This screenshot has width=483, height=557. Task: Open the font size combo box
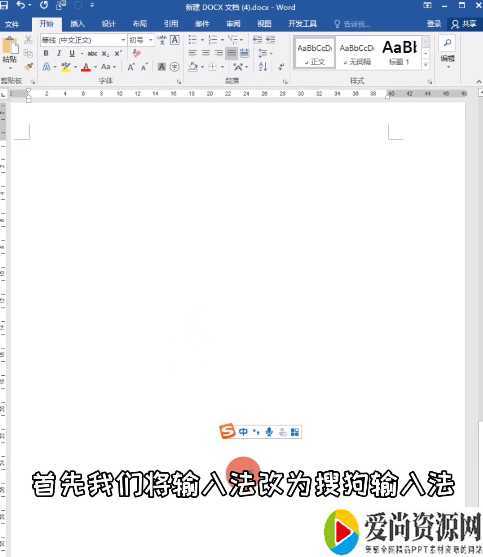point(141,40)
